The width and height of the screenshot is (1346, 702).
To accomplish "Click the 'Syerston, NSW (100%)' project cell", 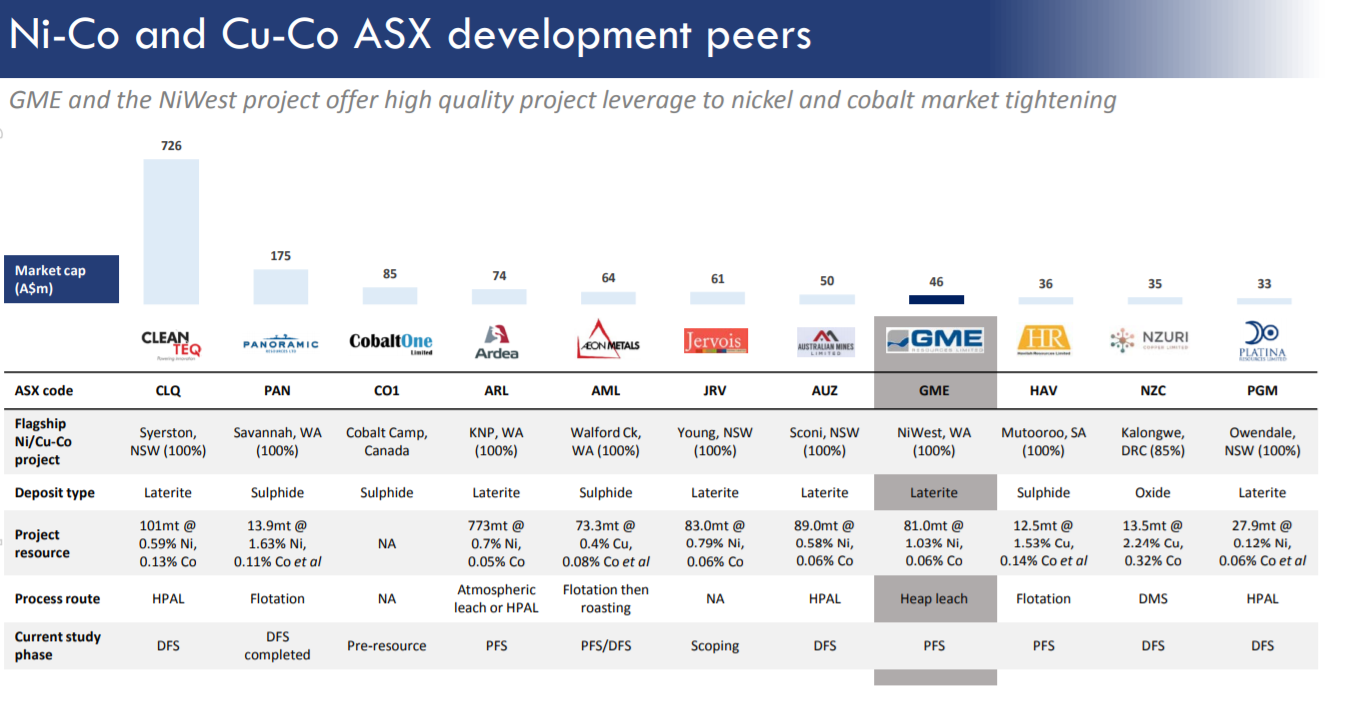I will point(169,442).
